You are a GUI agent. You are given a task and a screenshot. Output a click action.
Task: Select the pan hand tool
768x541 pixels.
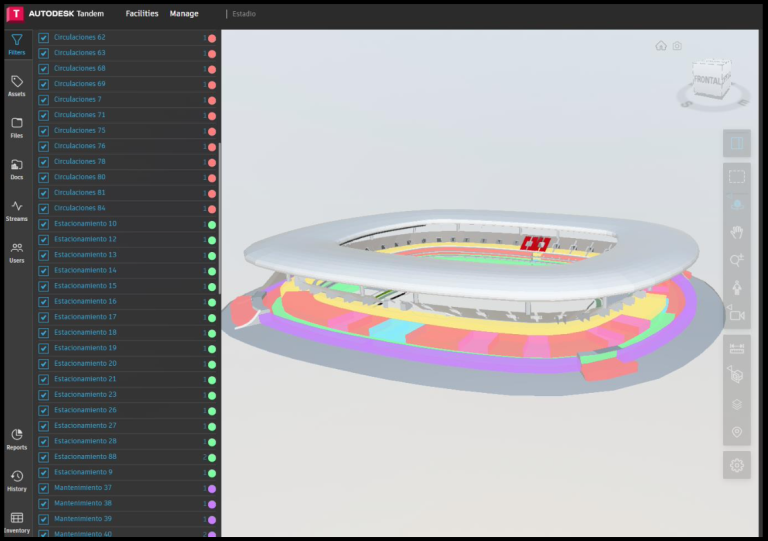pos(737,232)
